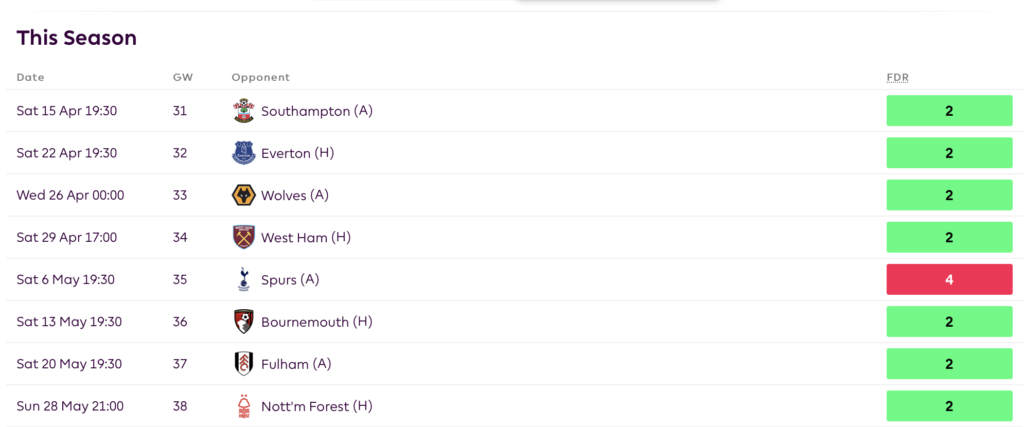The height and width of the screenshot is (427, 1024).
Task: Select the green FDR 2 rating for Fulham
Action: coord(949,364)
